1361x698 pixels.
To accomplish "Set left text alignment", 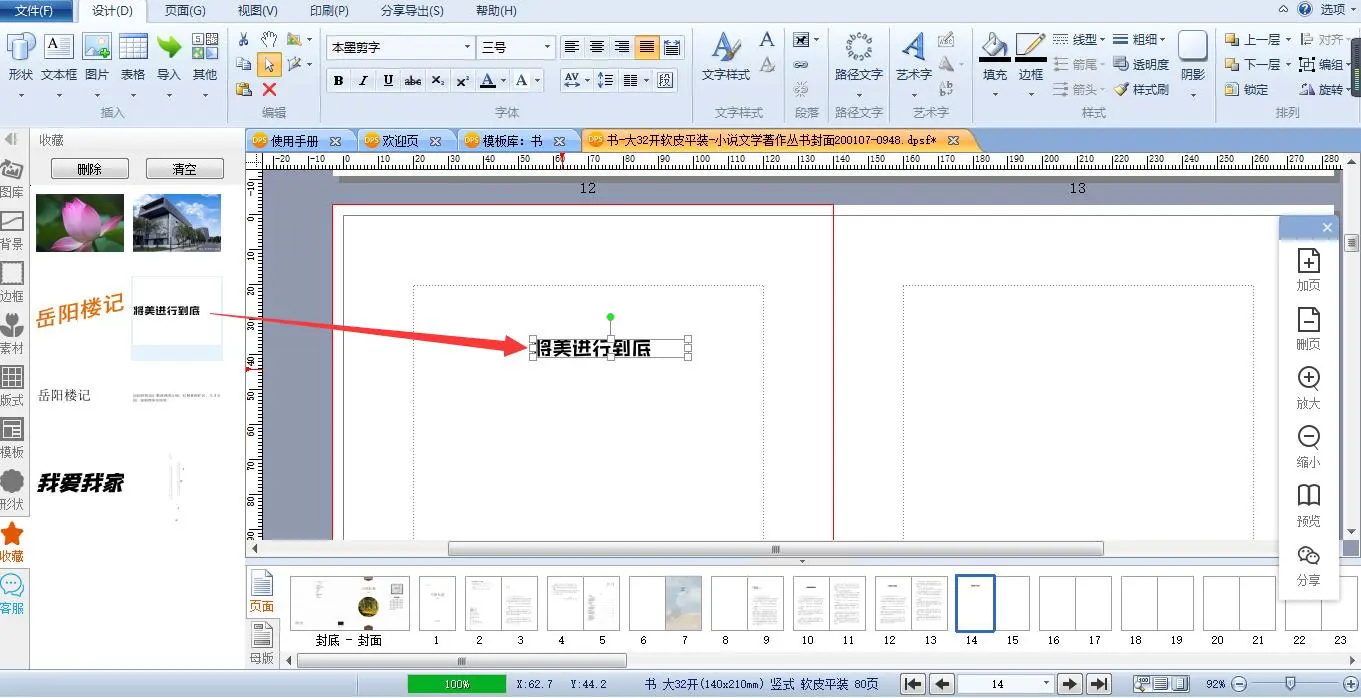I will point(572,47).
